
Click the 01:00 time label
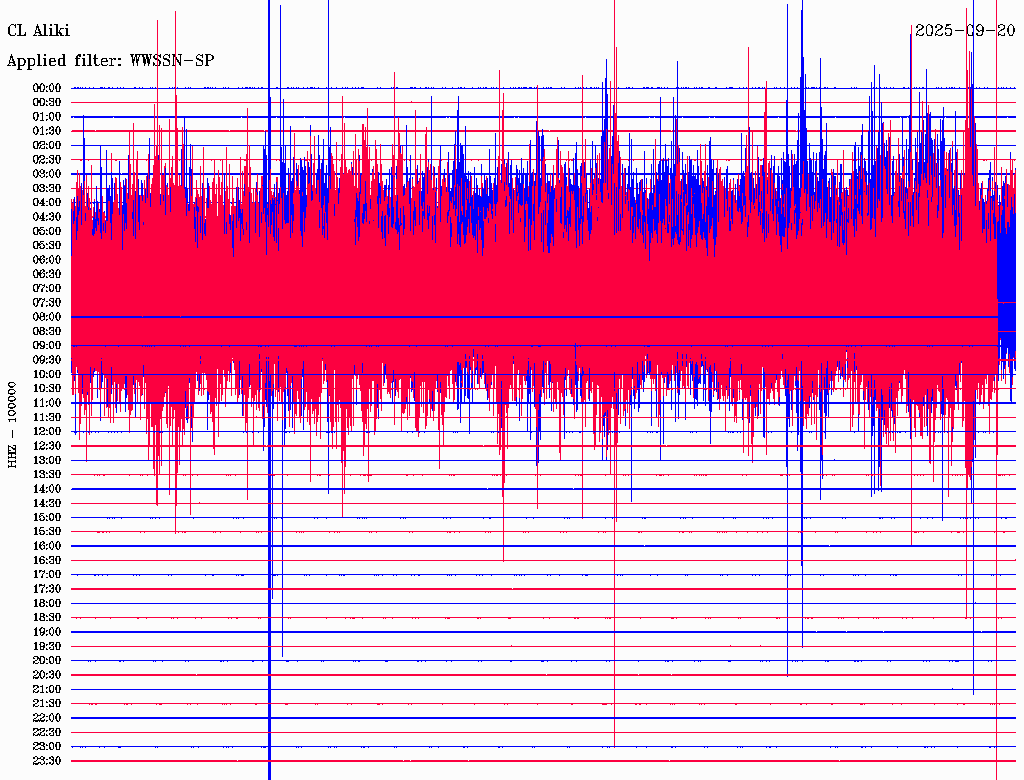(x=47, y=117)
